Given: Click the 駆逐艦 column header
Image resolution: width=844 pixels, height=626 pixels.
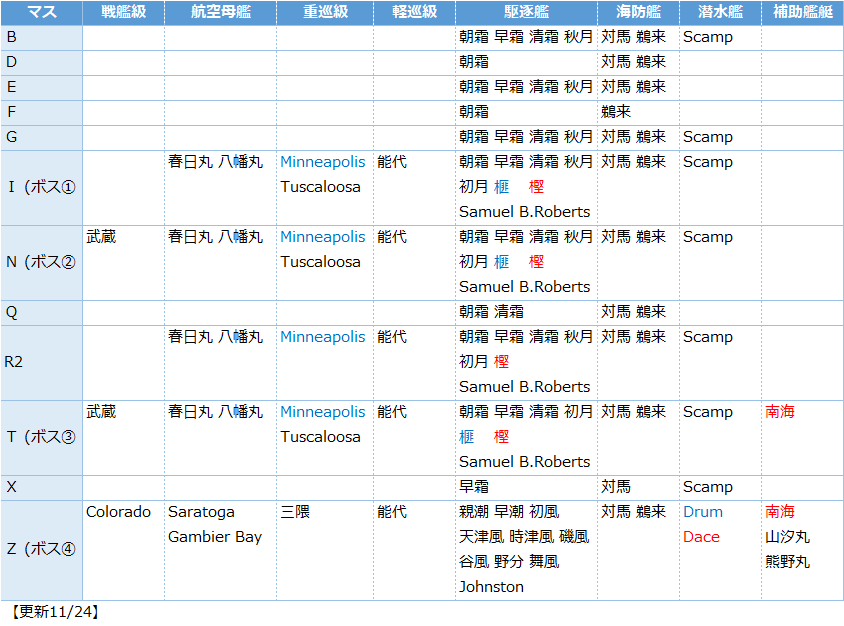Looking at the screenshot, I should pyautogui.click(x=526, y=12).
